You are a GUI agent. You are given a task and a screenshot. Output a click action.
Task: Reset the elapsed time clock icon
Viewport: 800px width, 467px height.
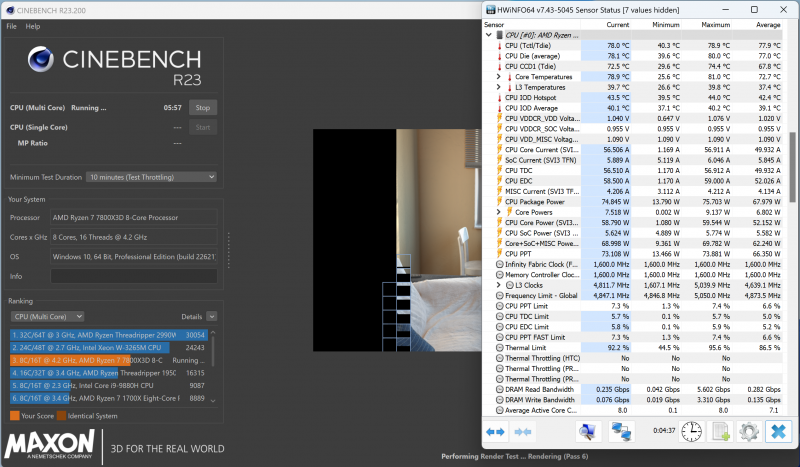pyautogui.click(x=692, y=431)
